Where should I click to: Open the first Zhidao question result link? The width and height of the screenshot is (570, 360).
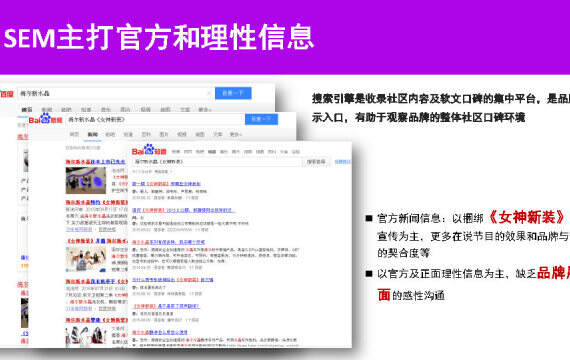point(166,184)
